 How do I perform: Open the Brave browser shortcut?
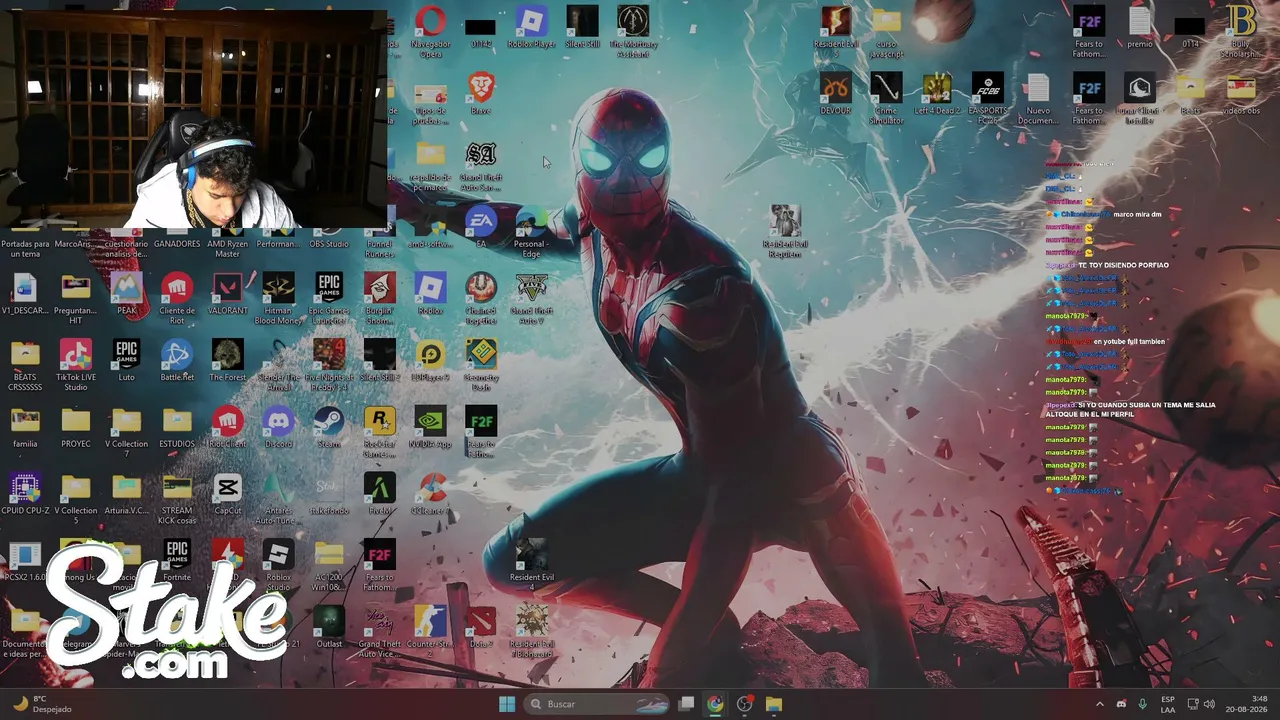pos(481,95)
